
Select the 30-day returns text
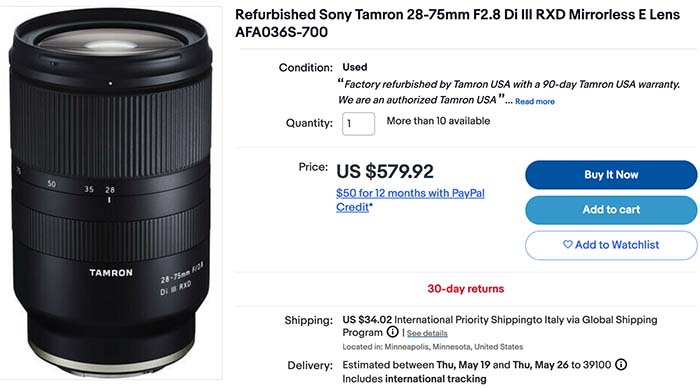point(466,288)
